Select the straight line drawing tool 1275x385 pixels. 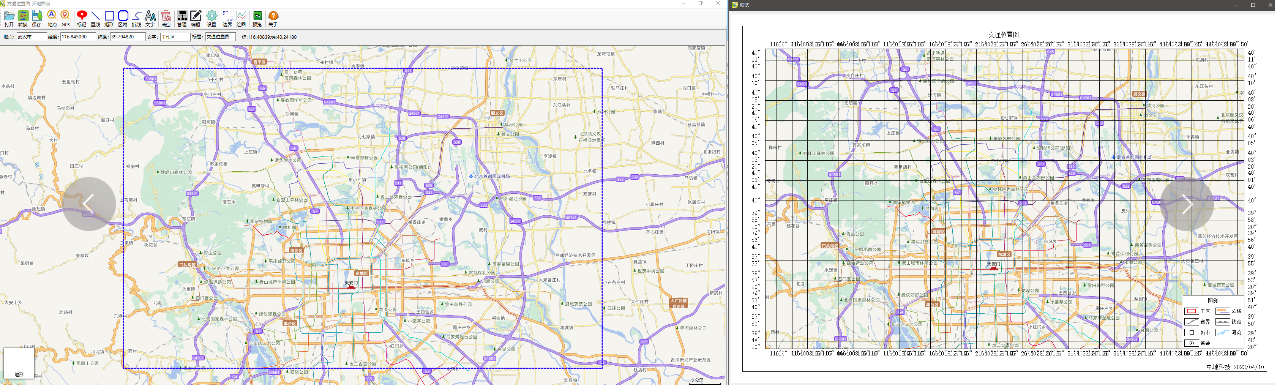coord(95,16)
